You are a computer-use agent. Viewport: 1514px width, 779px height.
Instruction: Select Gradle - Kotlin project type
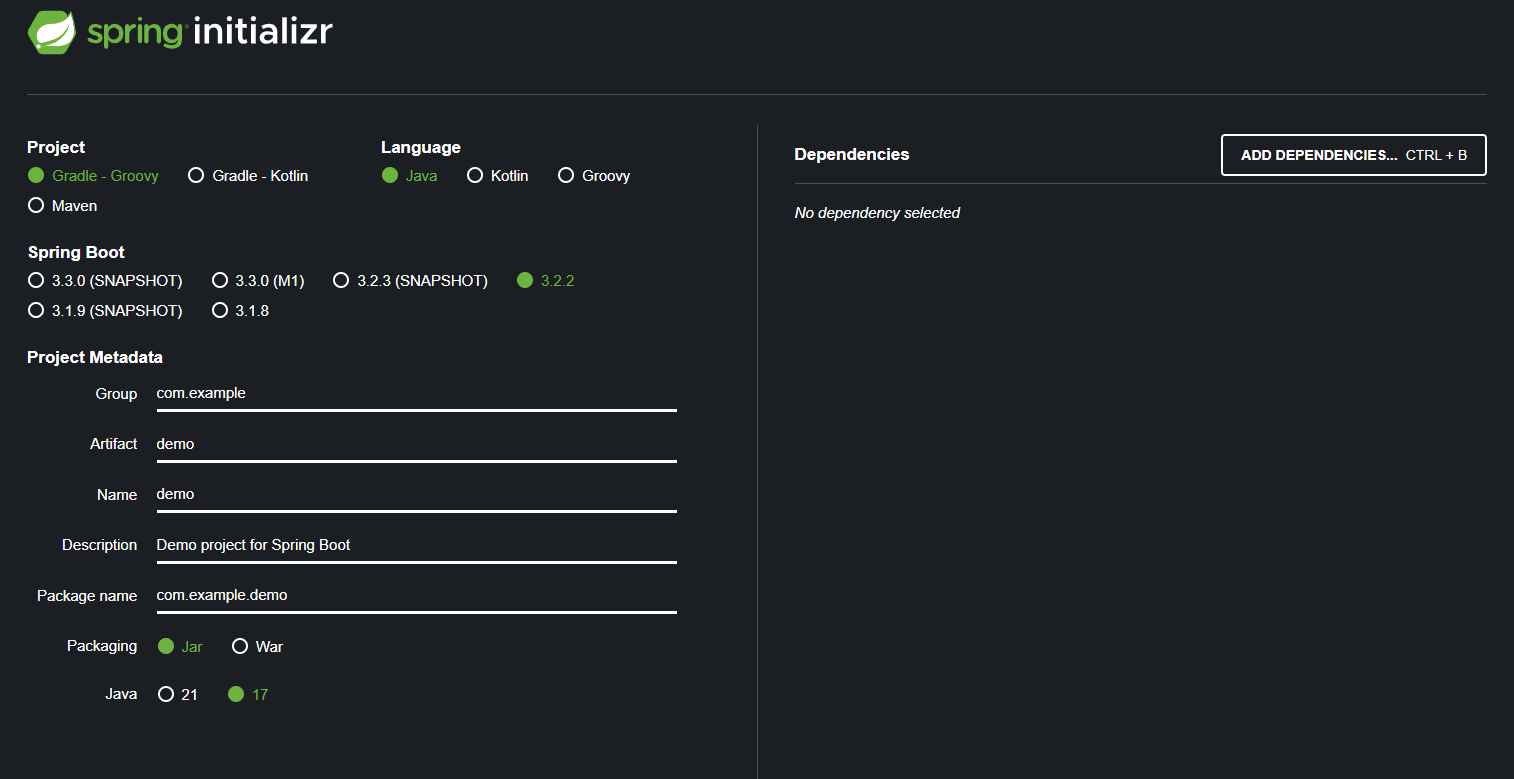point(248,176)
